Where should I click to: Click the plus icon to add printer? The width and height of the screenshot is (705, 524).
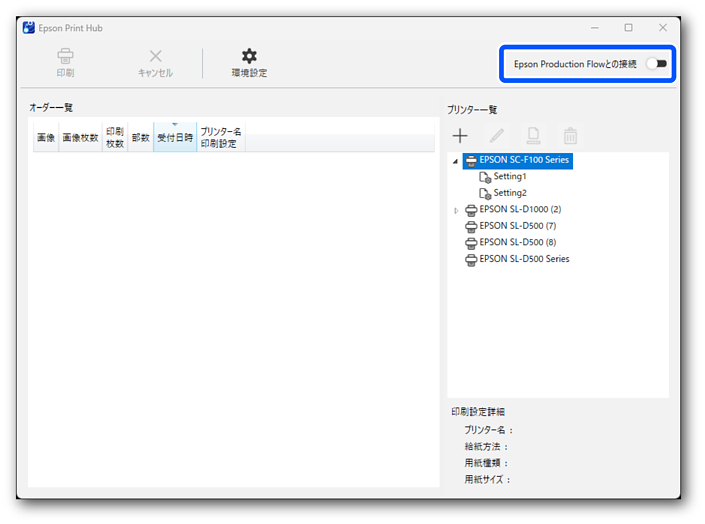(460, 136)
